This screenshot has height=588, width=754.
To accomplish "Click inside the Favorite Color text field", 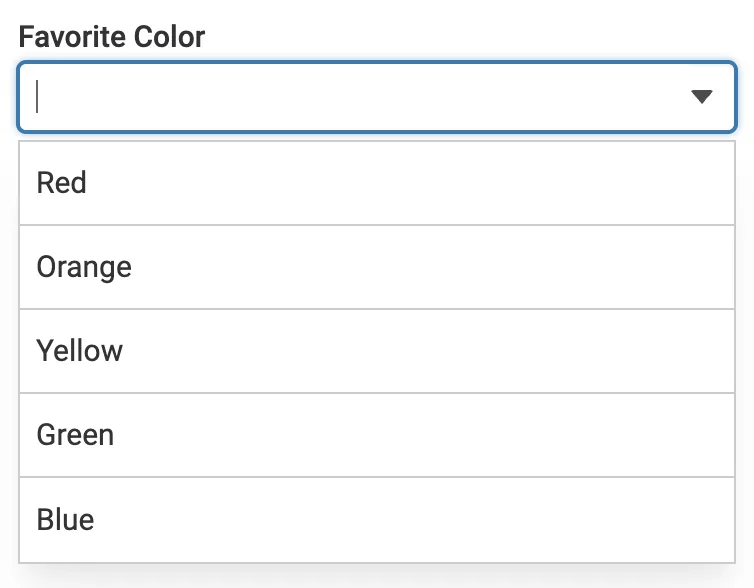I will point(350,97).
